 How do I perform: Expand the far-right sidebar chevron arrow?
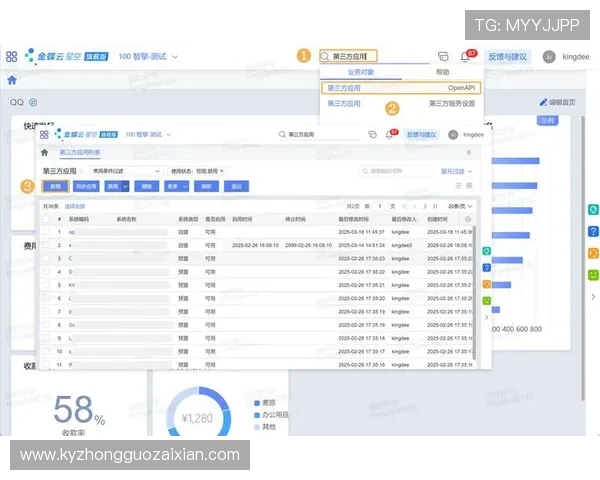(x=593, y=297)
